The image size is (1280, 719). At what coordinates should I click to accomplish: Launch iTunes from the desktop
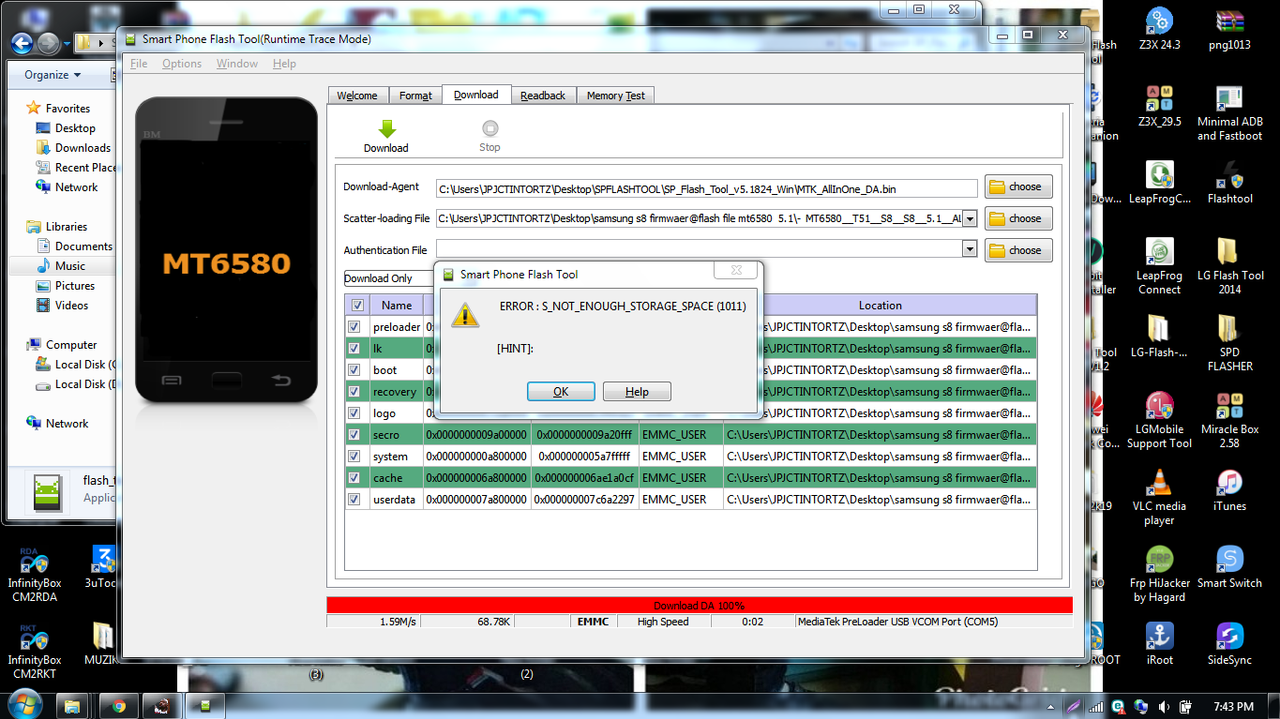[x=1229, y=483]
